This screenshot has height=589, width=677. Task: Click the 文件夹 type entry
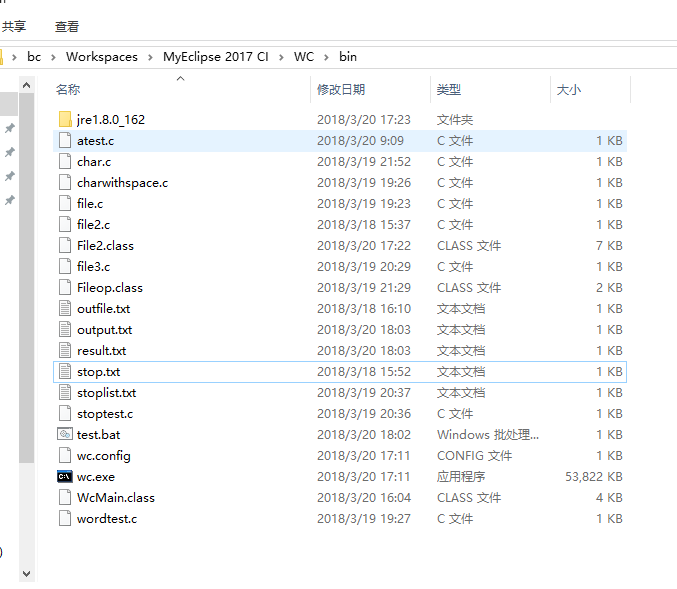click(455, 120)
